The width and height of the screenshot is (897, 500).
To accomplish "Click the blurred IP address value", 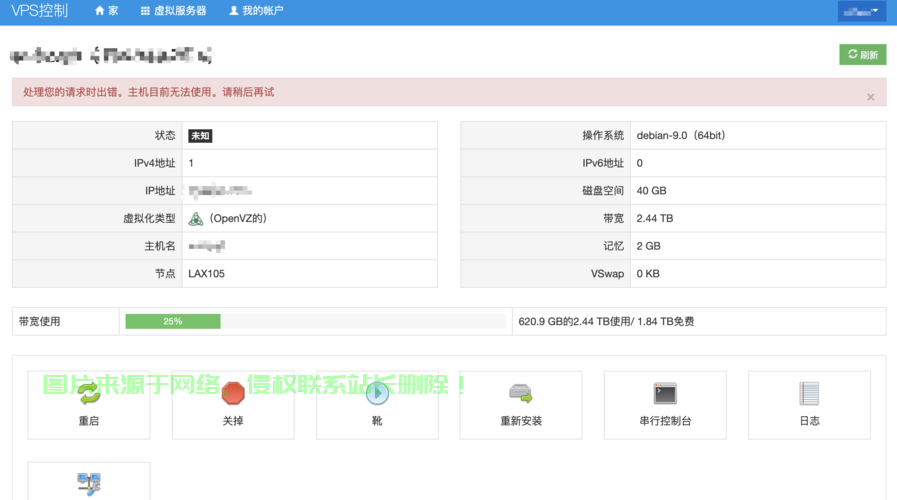I will pos(220,191).
